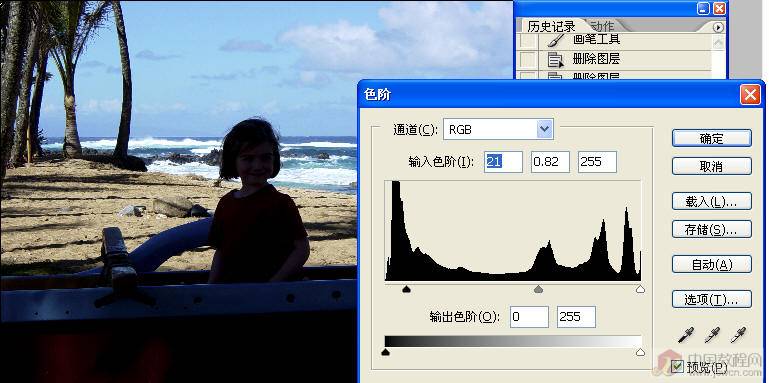This screenshot has width=769, height=383.
Task: Confirm Levels with the 确定 button
Action: pos(711,138)
